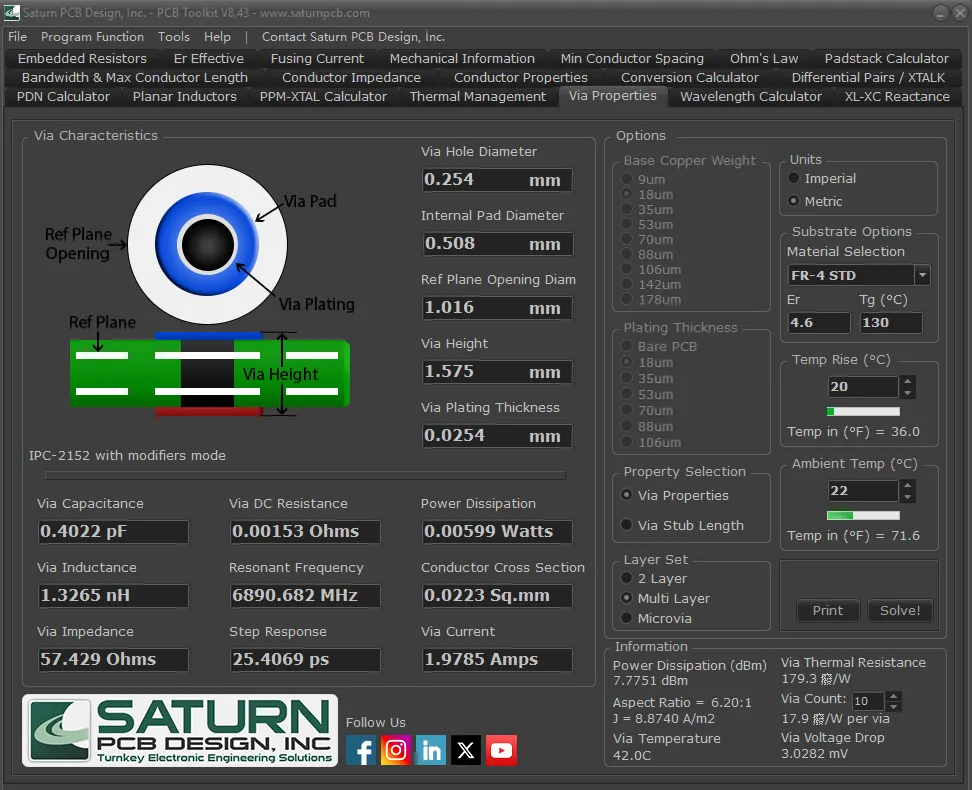Switch to the XL-XC Reactance tab
Viewport: 972px width, 790px height.
click(897, 97)
